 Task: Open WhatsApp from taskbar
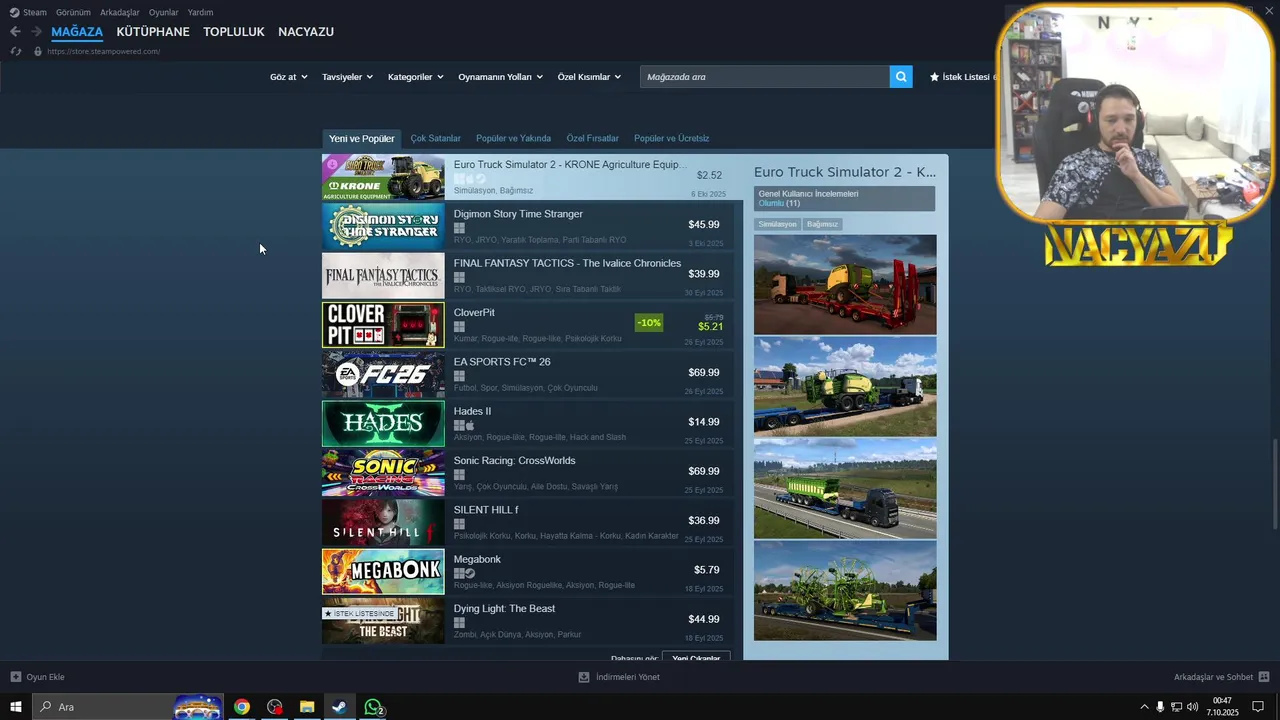pyautogui.click(x=373, y=707)
